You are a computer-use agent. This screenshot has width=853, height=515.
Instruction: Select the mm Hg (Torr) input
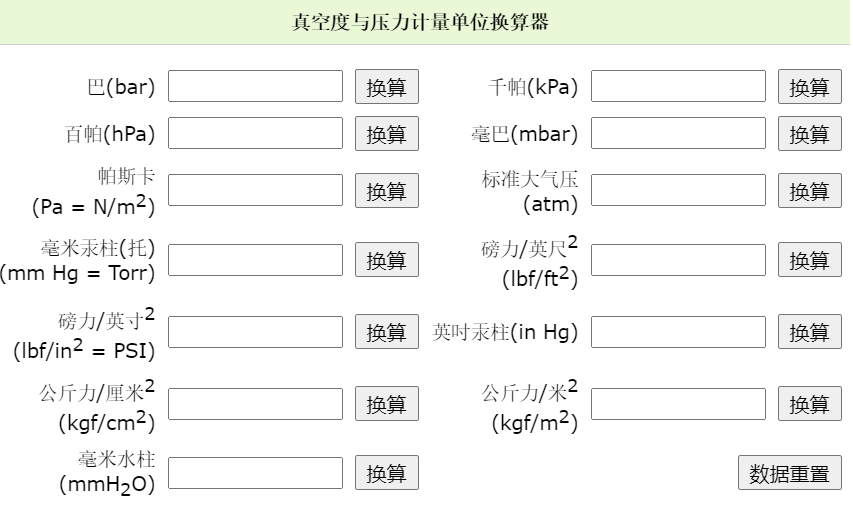255,260
